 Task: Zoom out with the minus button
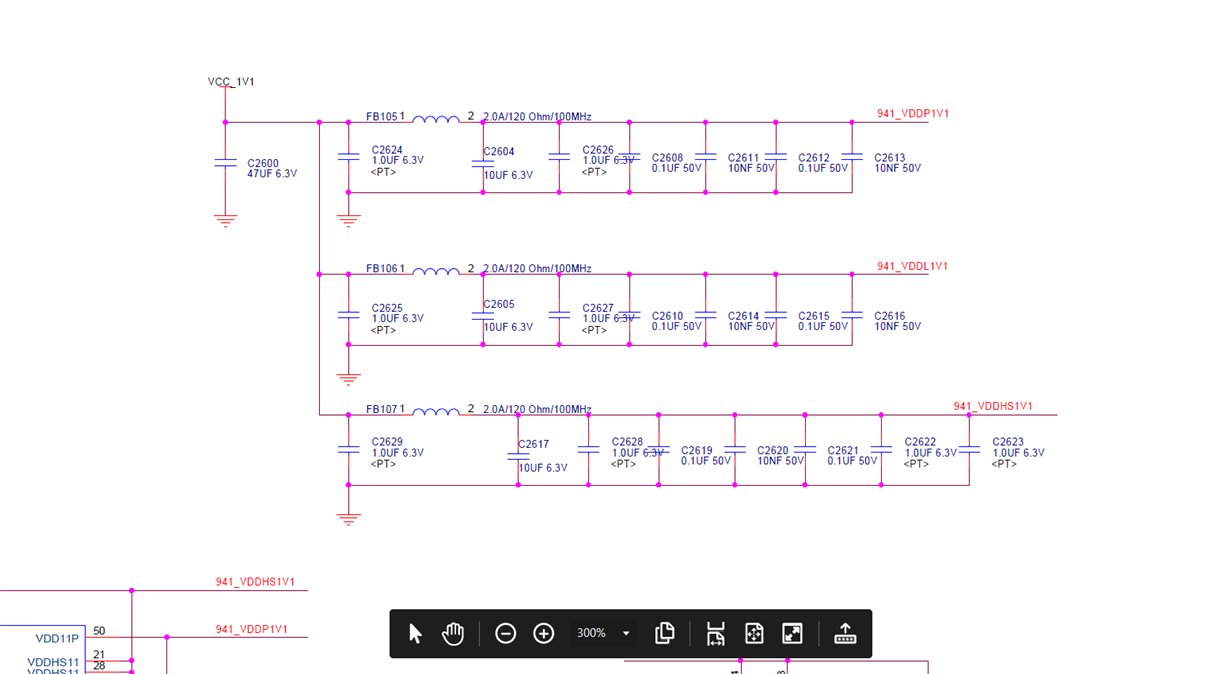click(506, 633)
